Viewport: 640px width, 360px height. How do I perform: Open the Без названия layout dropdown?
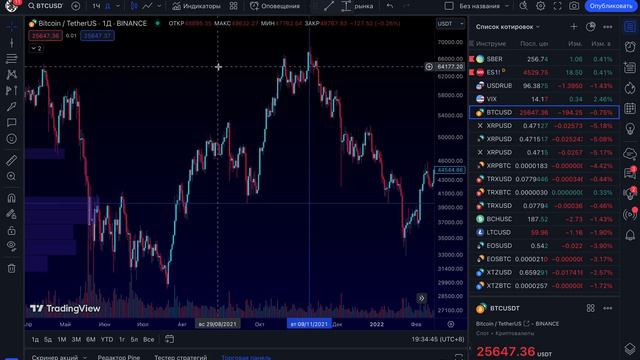click(483, 6)
